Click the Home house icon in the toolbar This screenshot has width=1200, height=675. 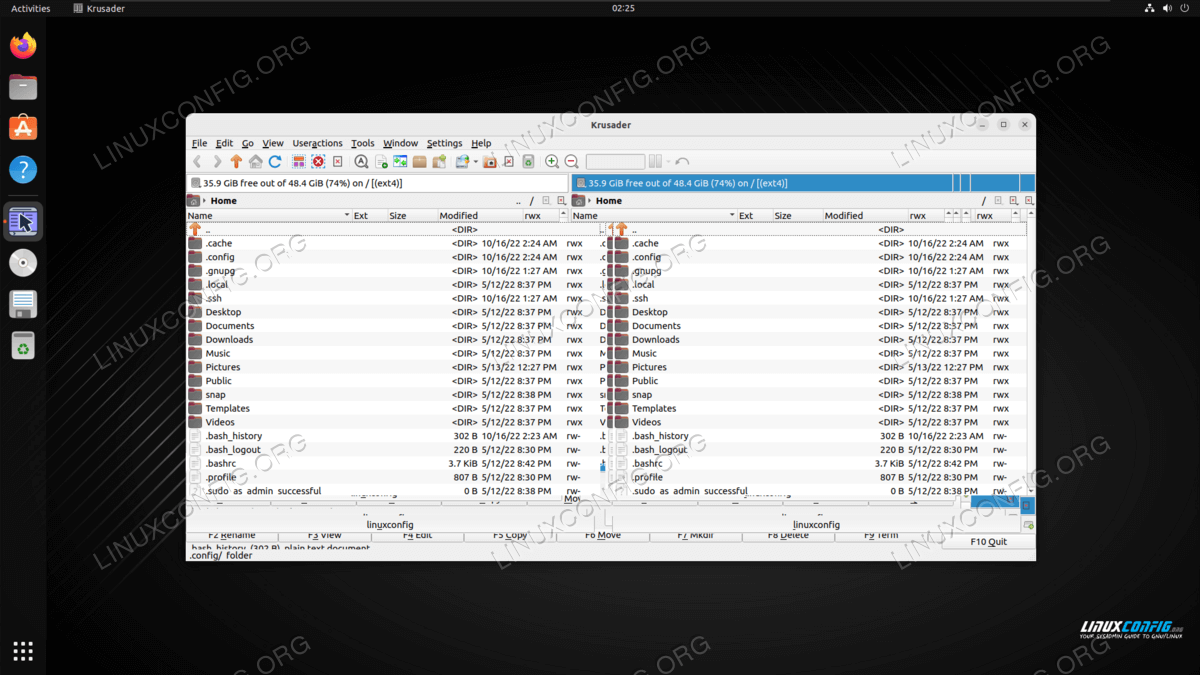coord(255,161)
